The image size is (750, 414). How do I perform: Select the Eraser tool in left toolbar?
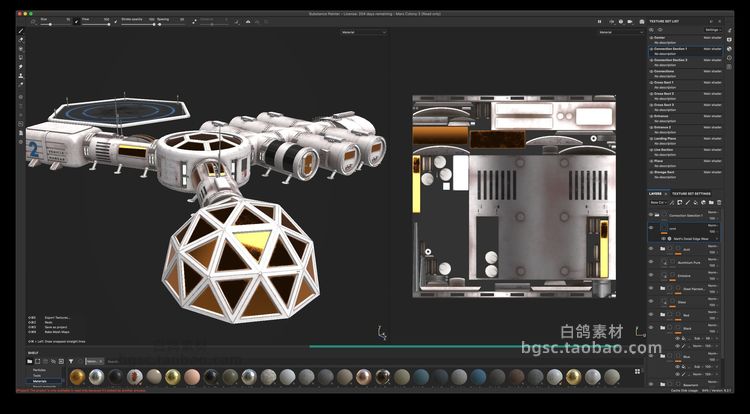click(21, 42)
